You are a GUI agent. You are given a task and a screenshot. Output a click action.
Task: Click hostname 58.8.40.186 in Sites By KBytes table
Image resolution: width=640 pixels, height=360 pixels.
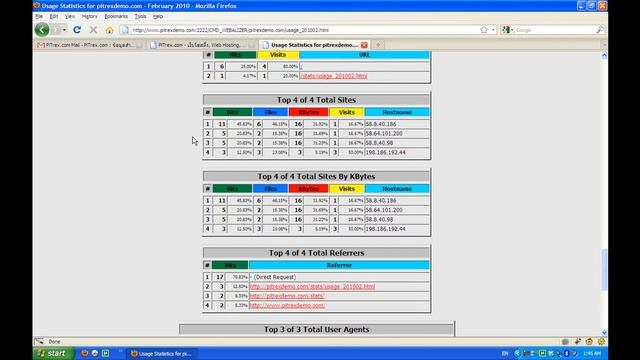(381, 200)
